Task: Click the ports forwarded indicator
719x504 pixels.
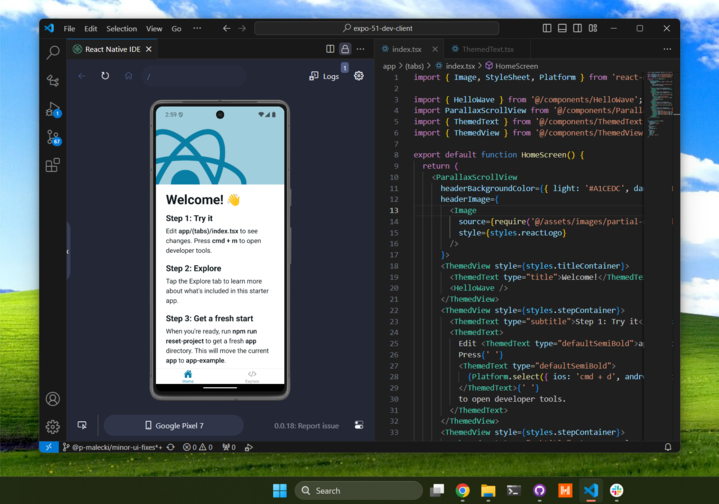Action: click(229, 447)
